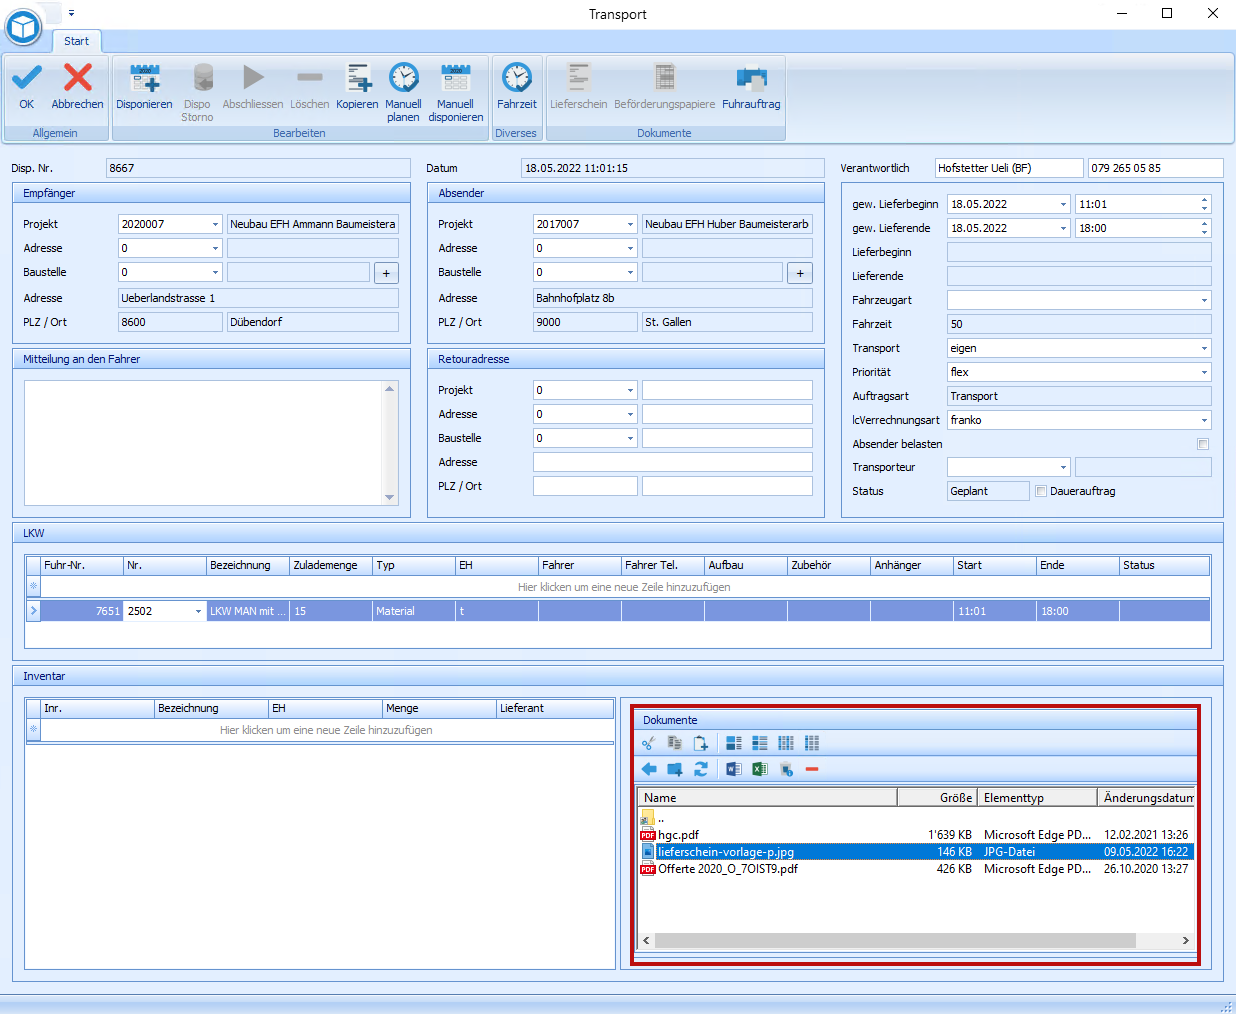This screenshot has width=1236, height=1014.
Task: Click into Mitteilung an den Fahrer text area
Action: 204,443
